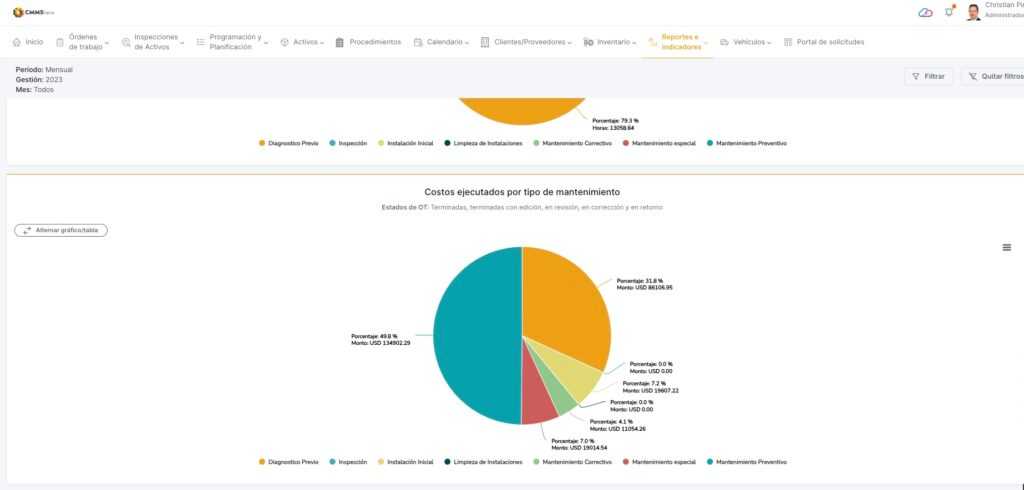Screen dimensions: 1024x490
Task: Toggle Diagnostico Previo in the bottom legend
Action: coord(288,462)
